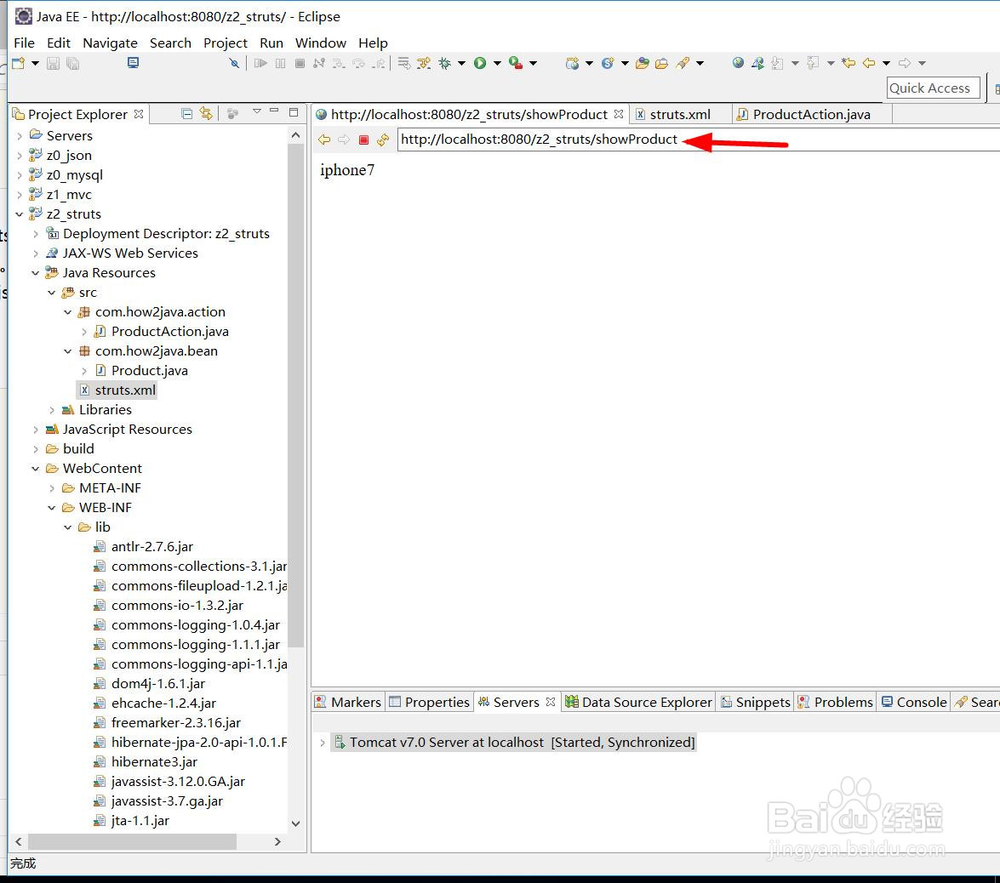This screenshot has height=883, width=1000.
Task: Switch to the struts.xml editor tab
Action: pos(680,114)
